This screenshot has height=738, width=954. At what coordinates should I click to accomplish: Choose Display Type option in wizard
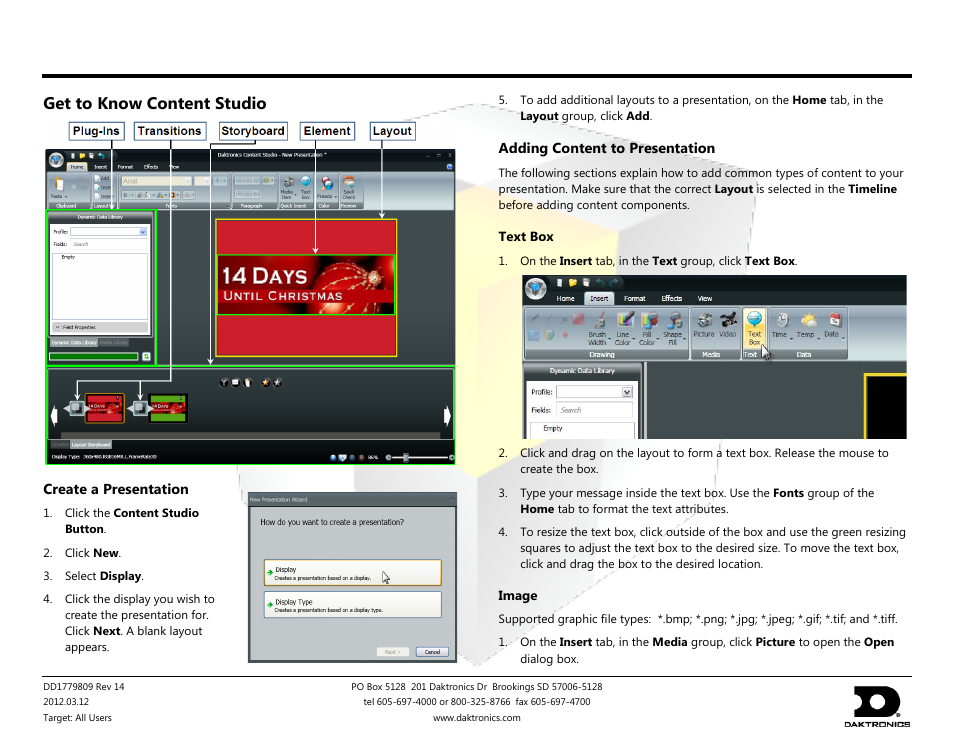353,605
